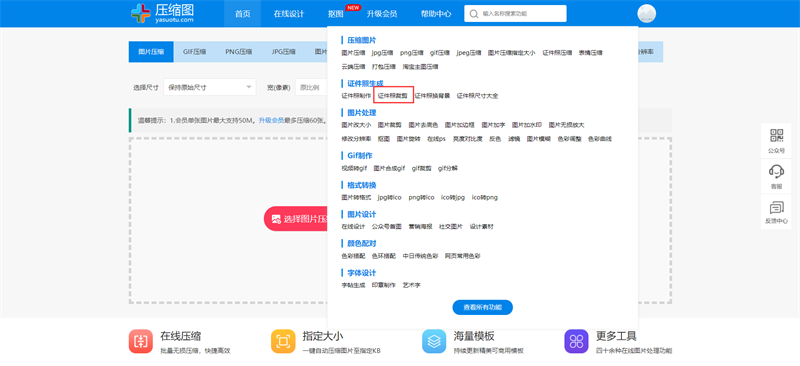Open 升级会员 in the top navigation
Image resolution: width=800 pixels, height=366 pixels.
click(x=382, y=14)
